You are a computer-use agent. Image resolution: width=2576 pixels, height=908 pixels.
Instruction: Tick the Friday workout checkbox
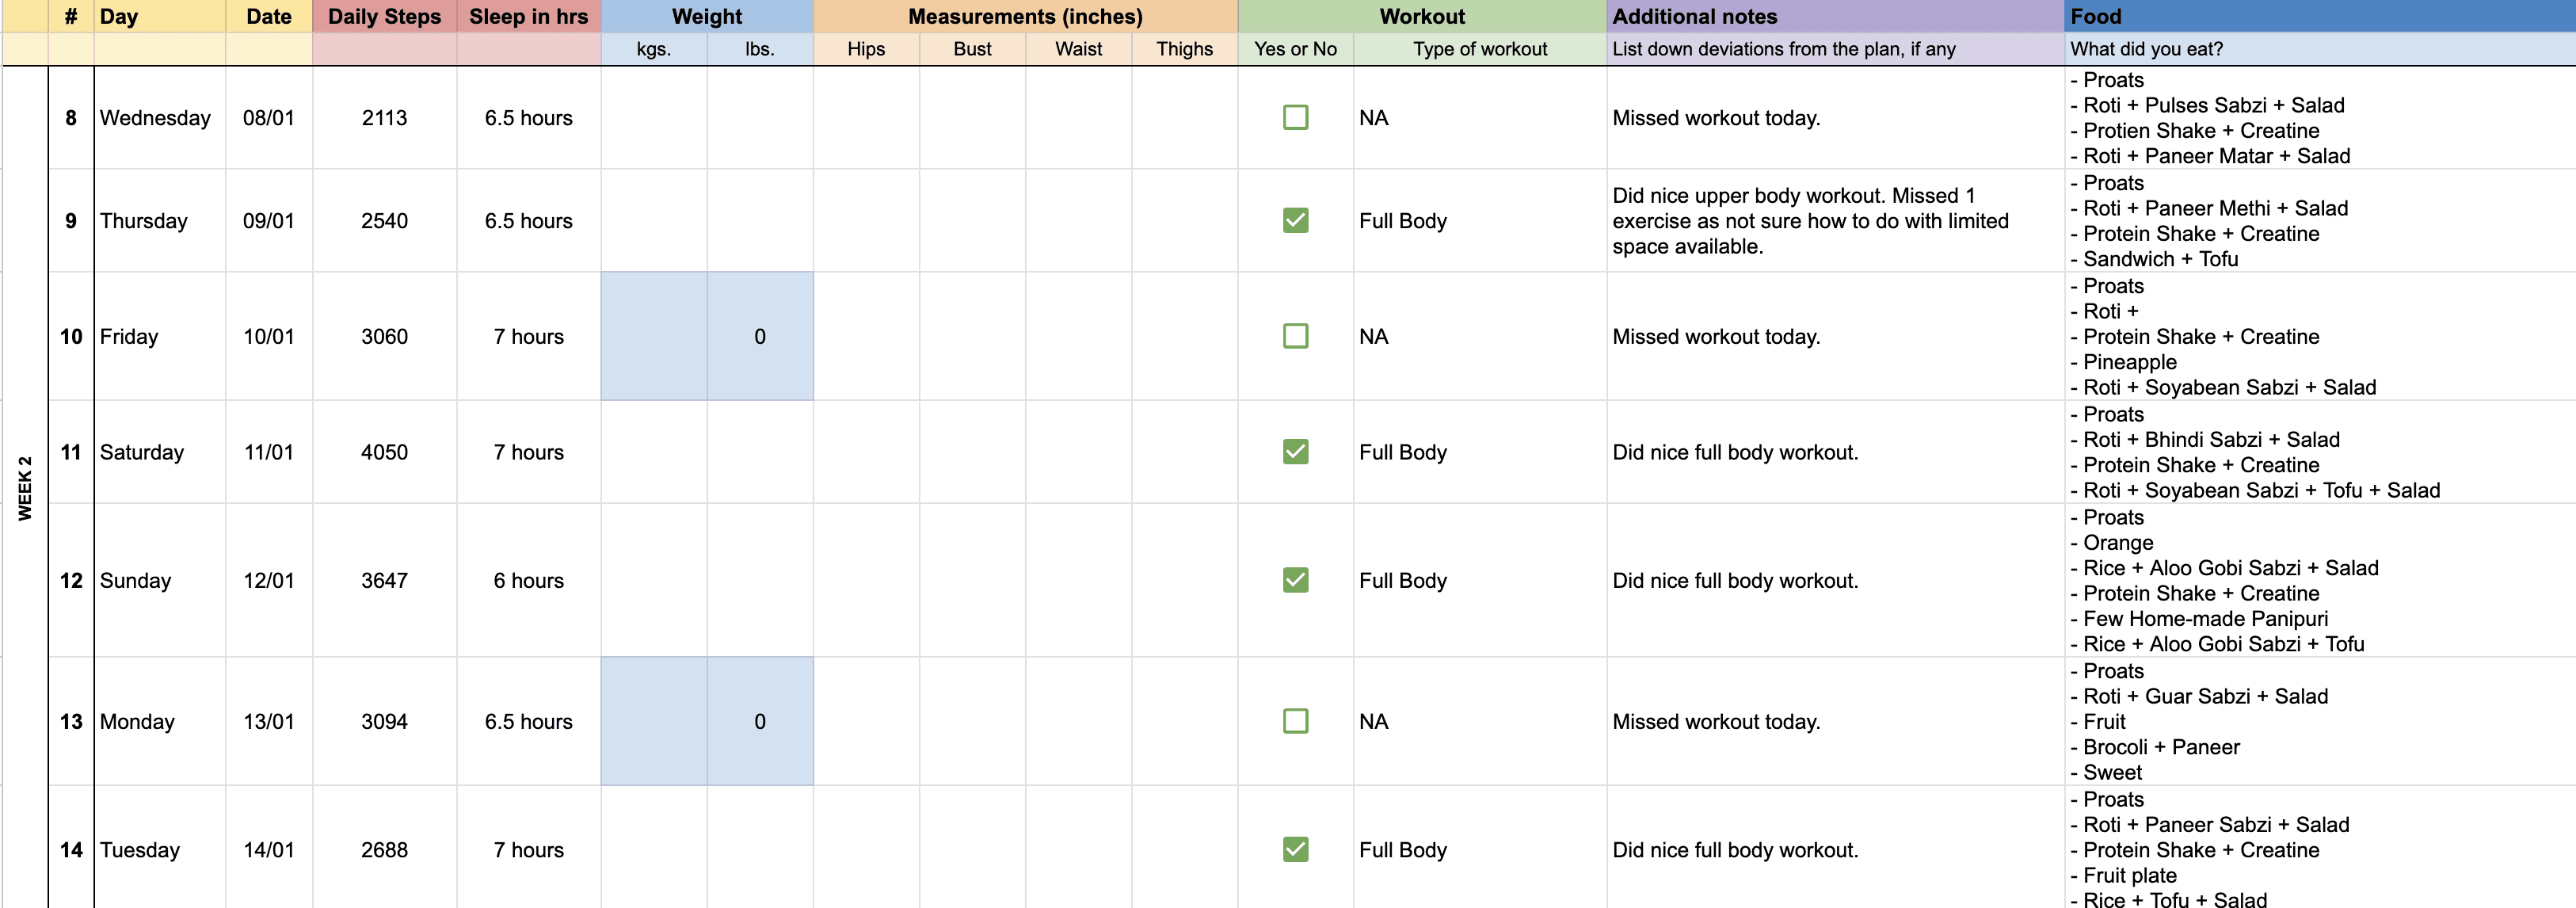[x=1295, y=336]
